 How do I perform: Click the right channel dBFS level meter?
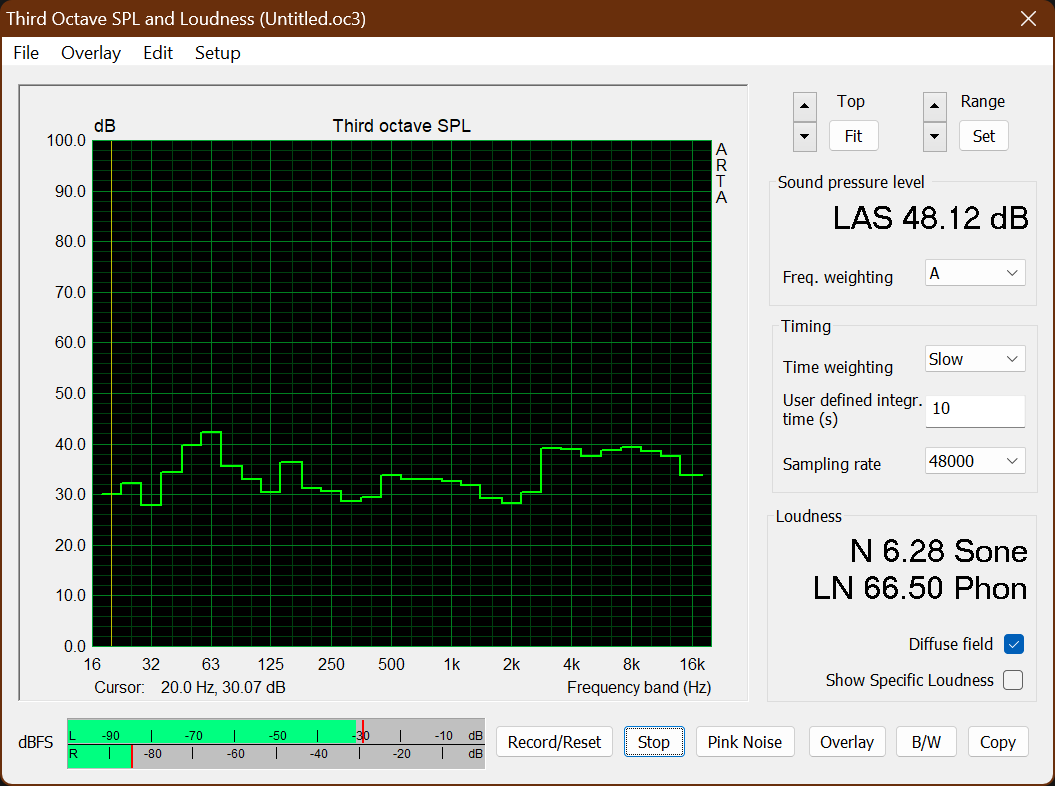click(276, 756)
